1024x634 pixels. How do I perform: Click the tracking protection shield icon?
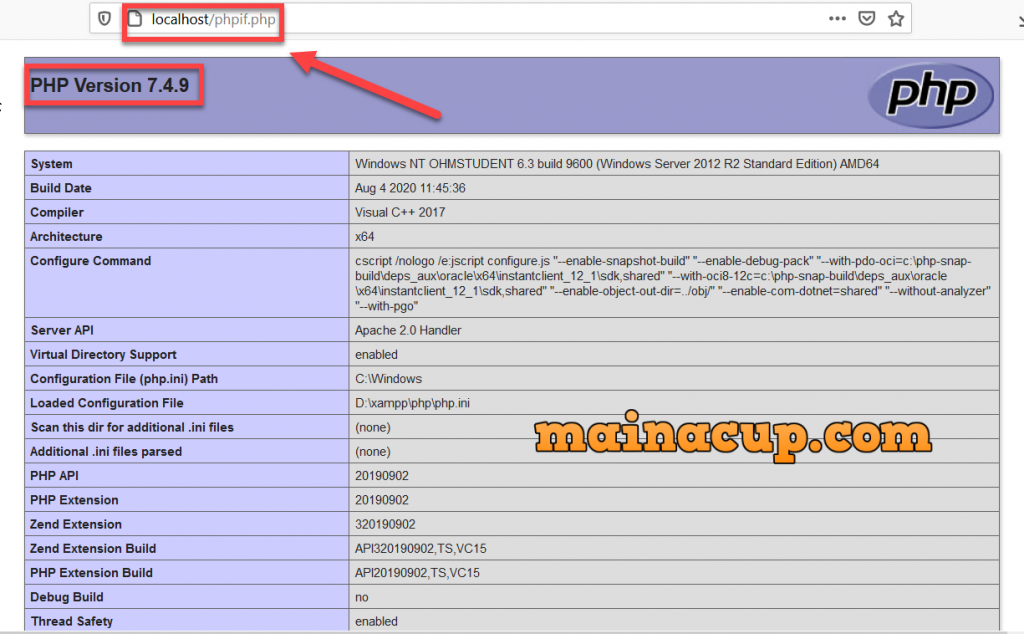coord(104,19)
